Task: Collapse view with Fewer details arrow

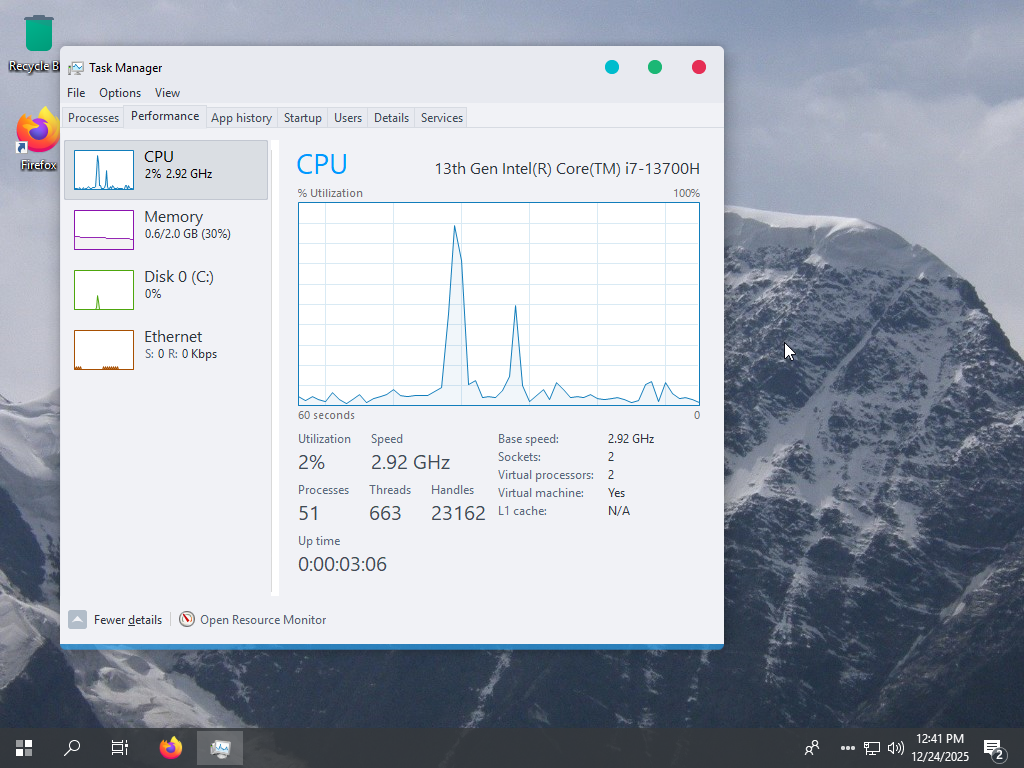Action: click(x=78, y=620)
